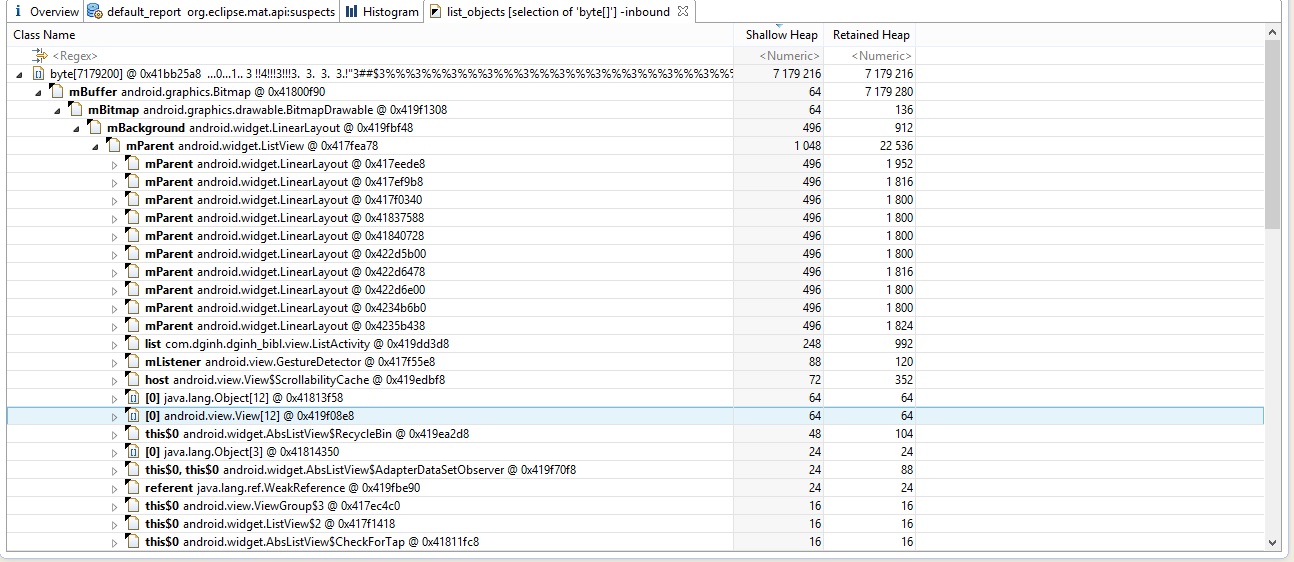1294x562 pixels.
Task: Expand the host ScrollabilityCache node
Action: 115,380
